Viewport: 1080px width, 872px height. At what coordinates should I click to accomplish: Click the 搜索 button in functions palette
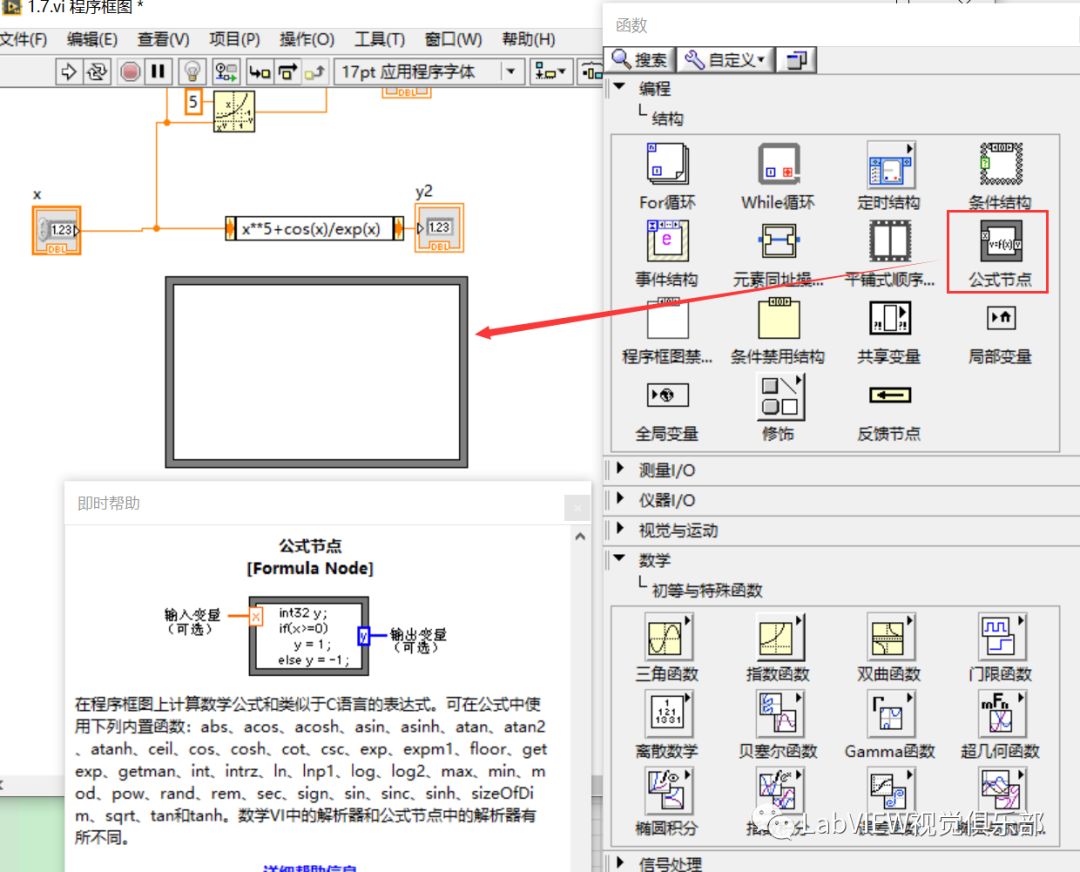(x=638, y=58)
